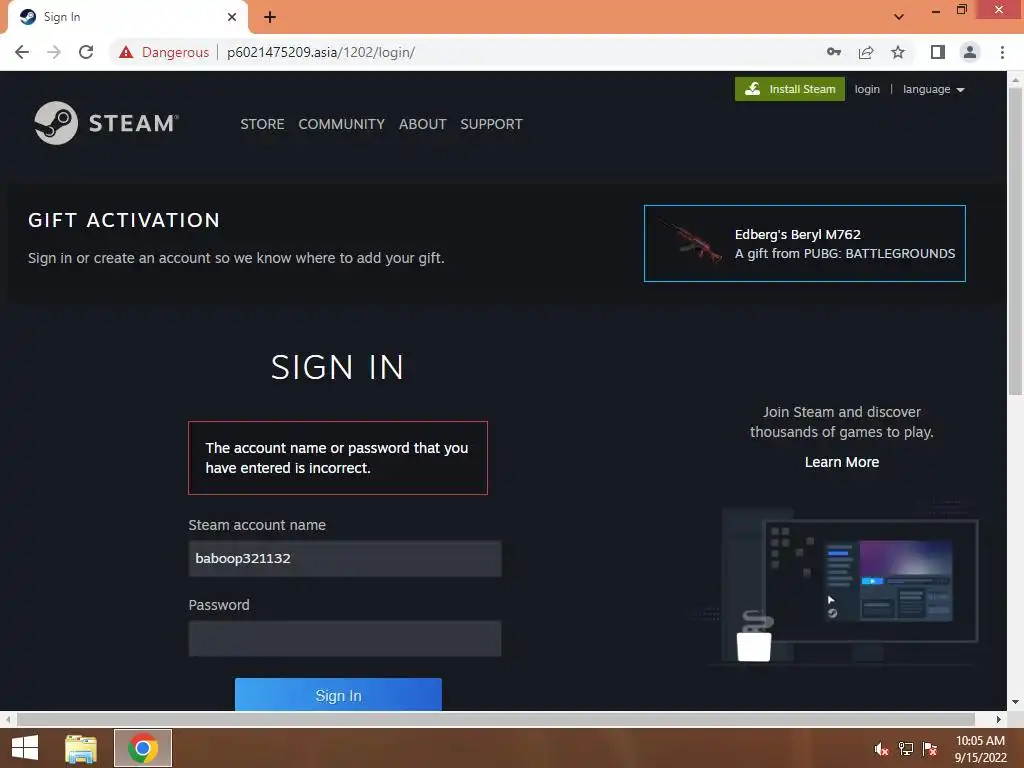Open the Chrome three-dot menu

pyautogui.click(x=1002, y=52)
